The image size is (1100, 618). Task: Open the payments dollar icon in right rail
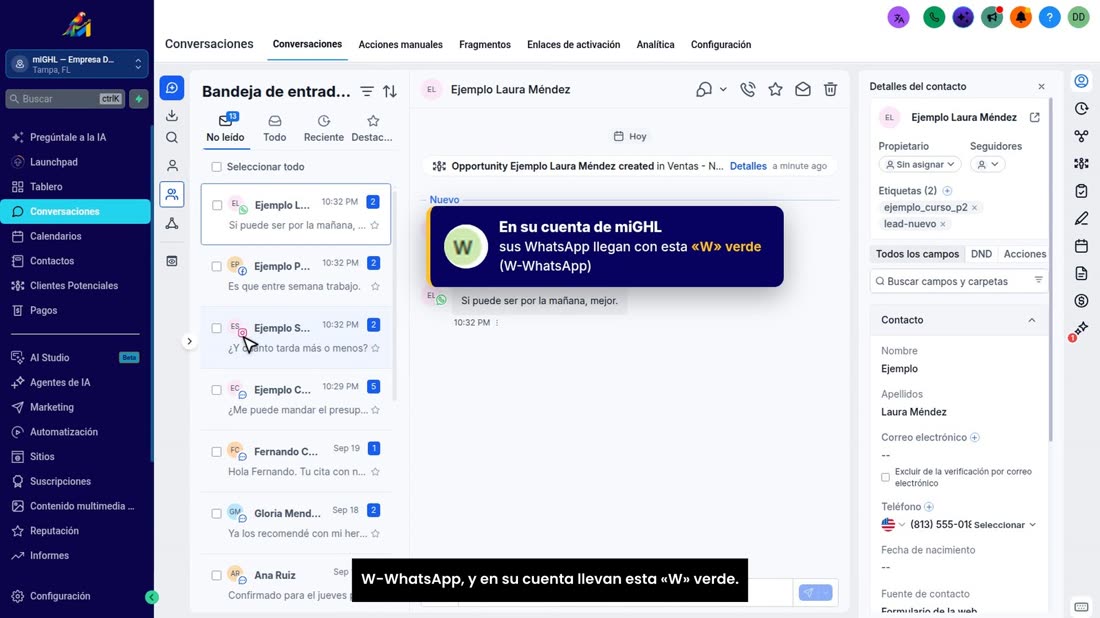pyautogui.click(x=1081, y=301)
